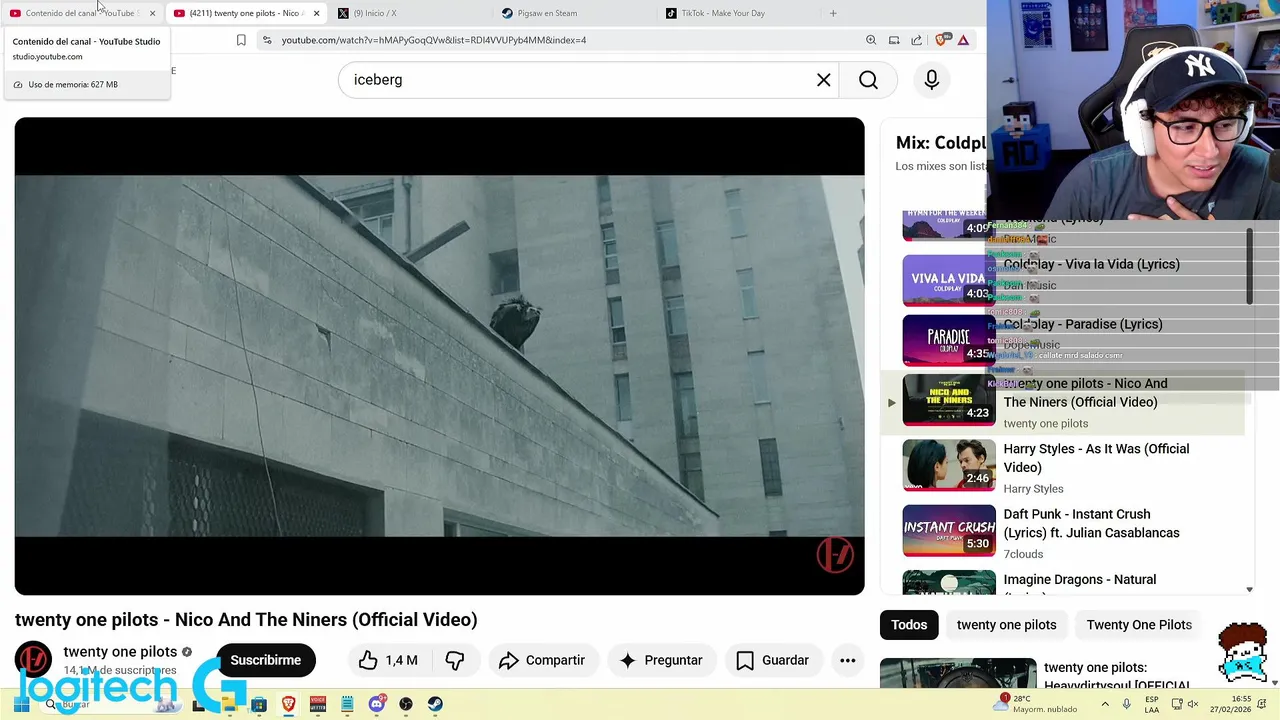Open Harry Styles - As It Was title
This screenshot has width=1280, height=720.
[x=1096, y=458]
